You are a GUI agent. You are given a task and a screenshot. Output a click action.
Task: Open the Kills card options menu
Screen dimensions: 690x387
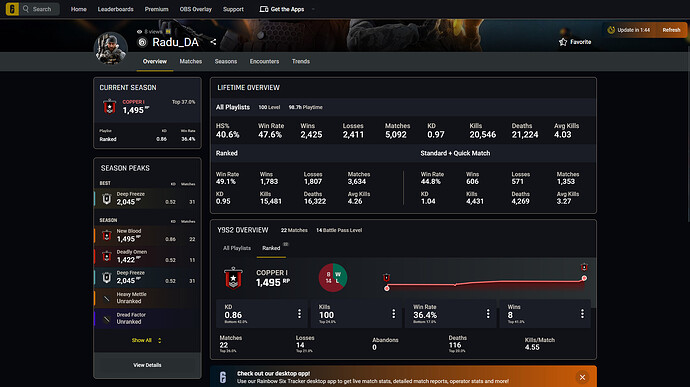393,313
